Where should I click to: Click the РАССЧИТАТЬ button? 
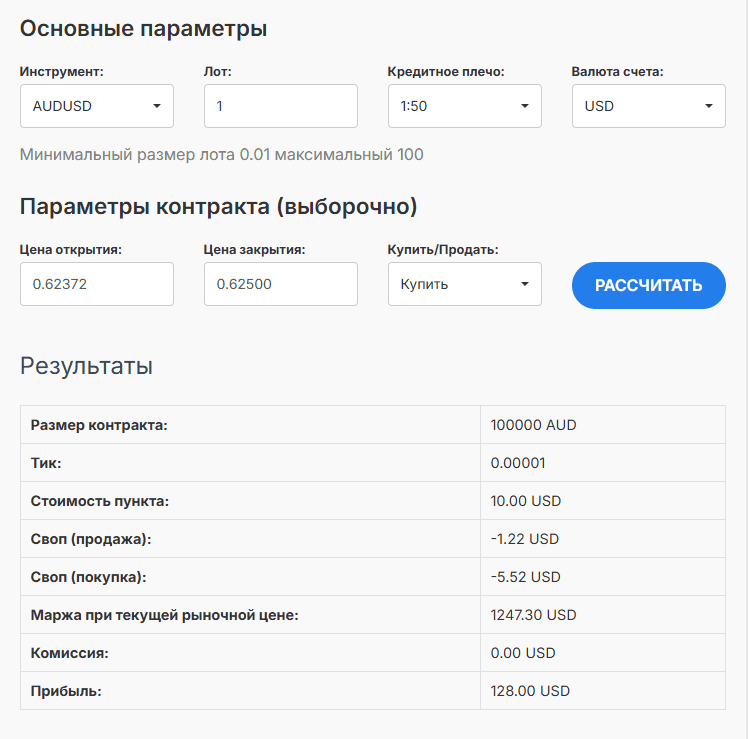tap(649, 285)
